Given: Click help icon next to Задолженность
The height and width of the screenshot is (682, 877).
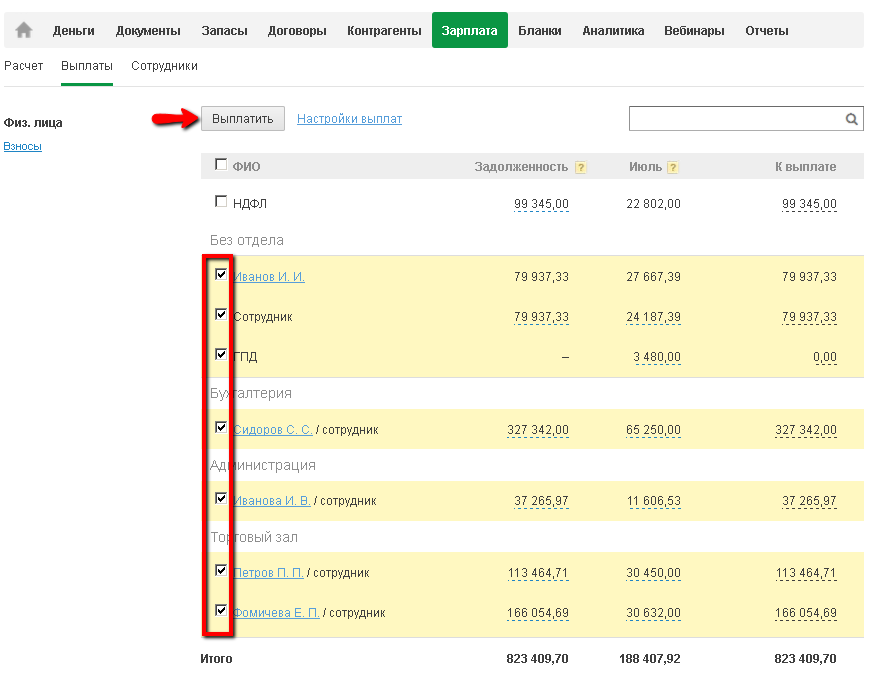Looking at the screenshot, I should click(x=581, y=167).
